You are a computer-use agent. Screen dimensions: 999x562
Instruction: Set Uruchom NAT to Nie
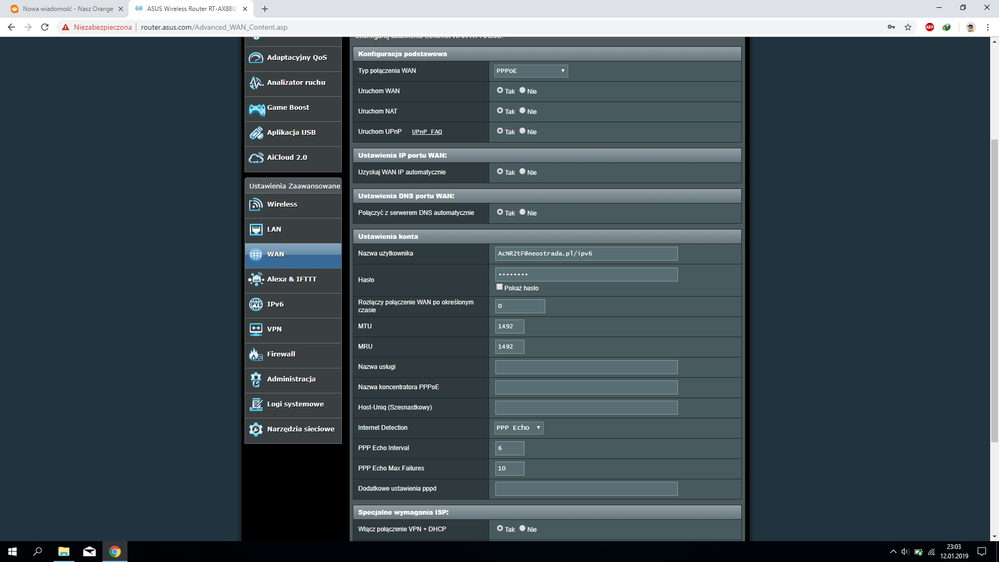coord(522,111)
